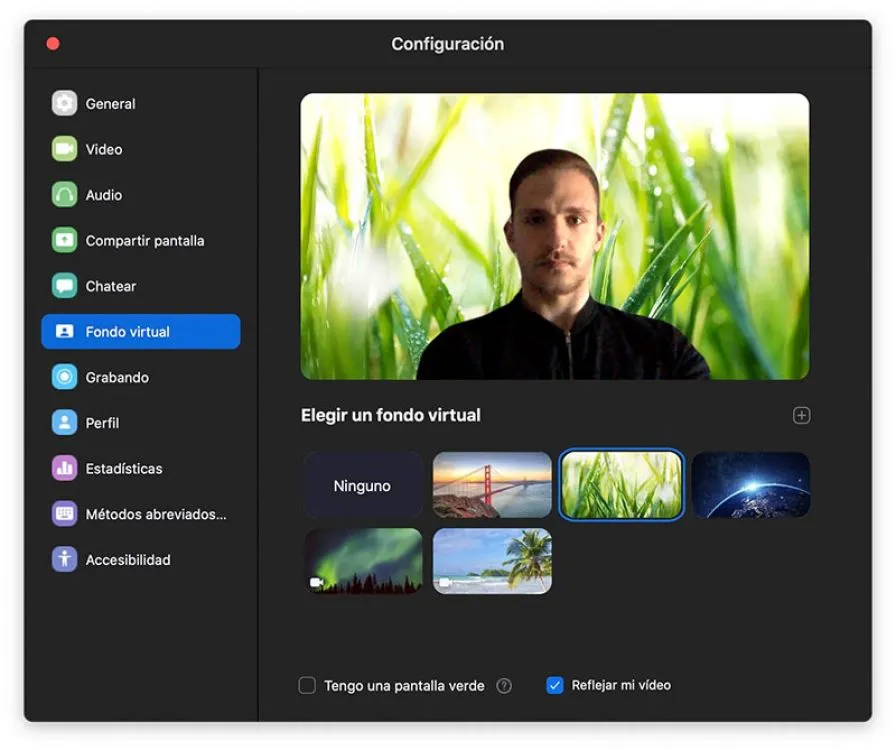Open the Perfil person icon

pos(65,422)
